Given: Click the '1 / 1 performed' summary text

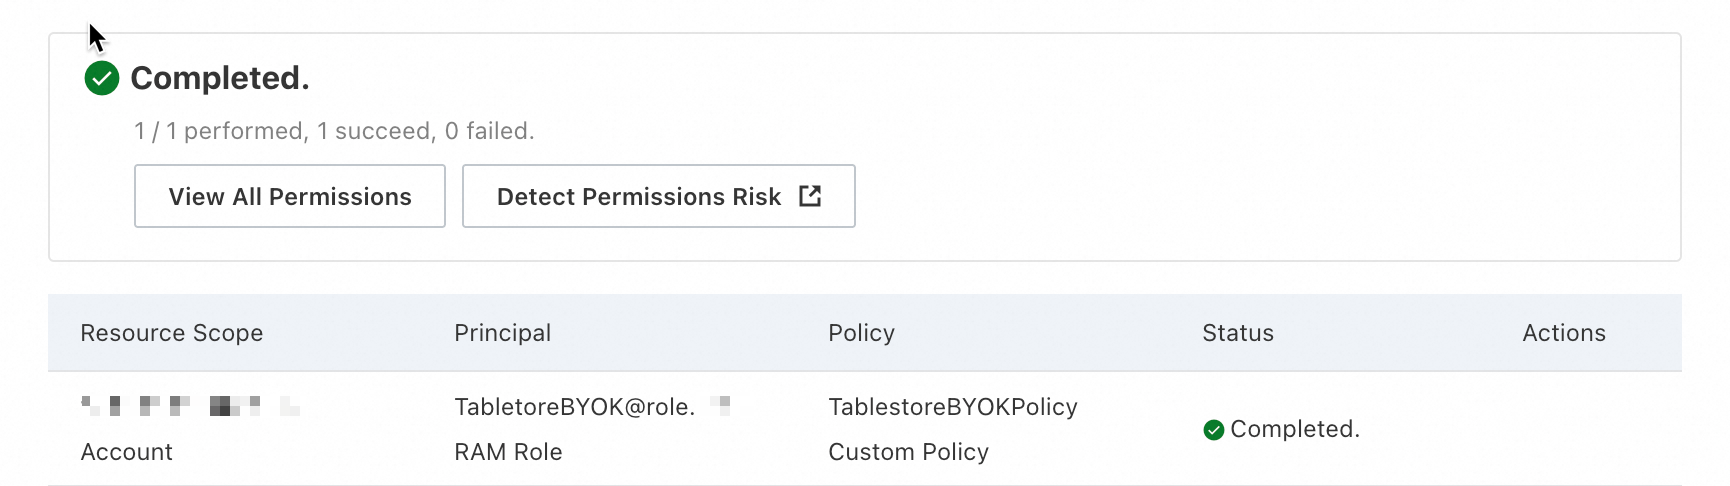Looking at the screenshot, I should point(334,131).
